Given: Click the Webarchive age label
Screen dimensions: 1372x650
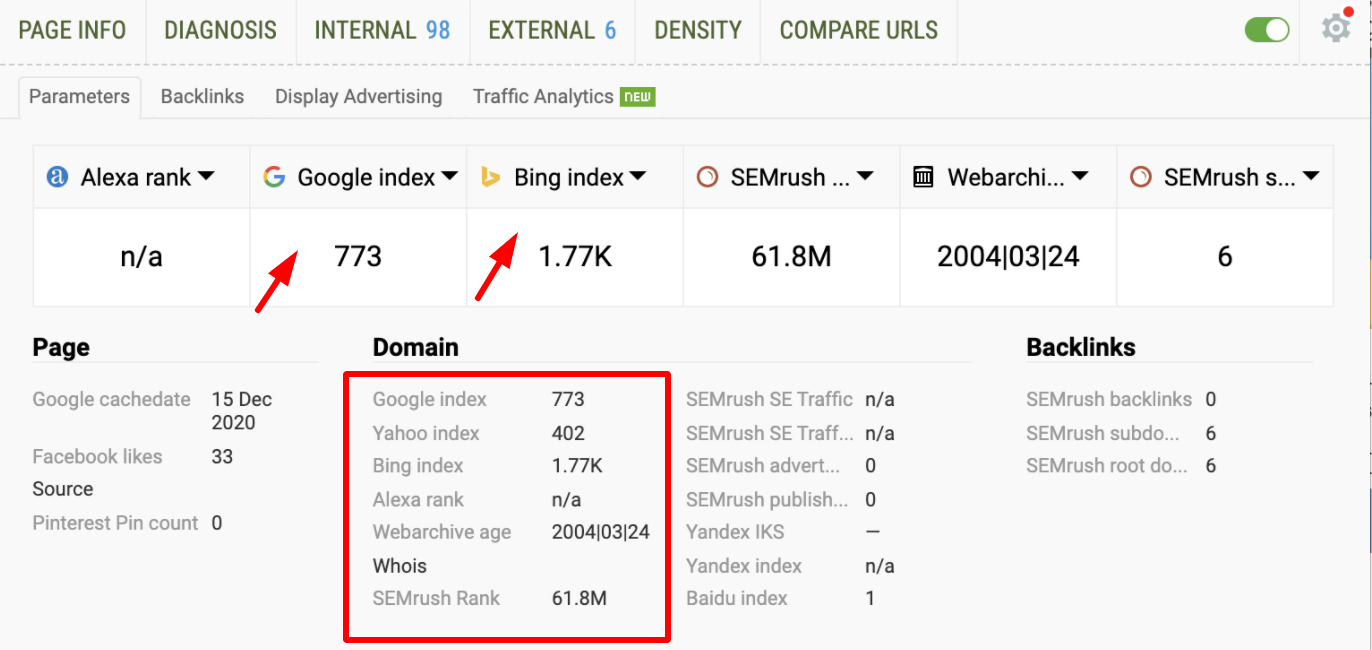Looking at the screenshot, I should (x=442, y=532).
